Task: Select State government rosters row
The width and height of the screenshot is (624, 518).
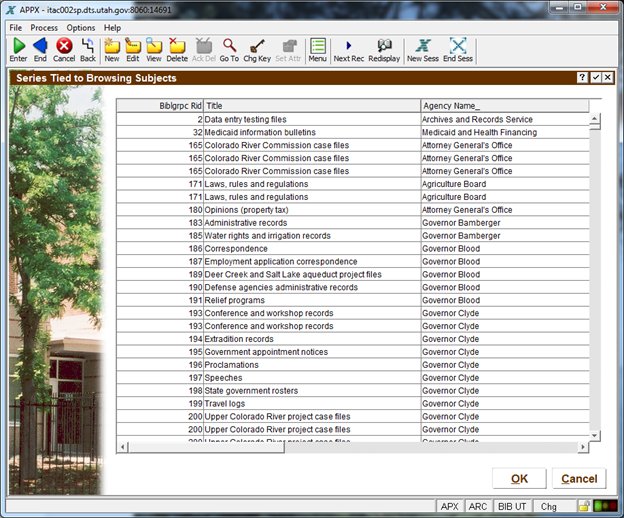Action: point(353,391)
